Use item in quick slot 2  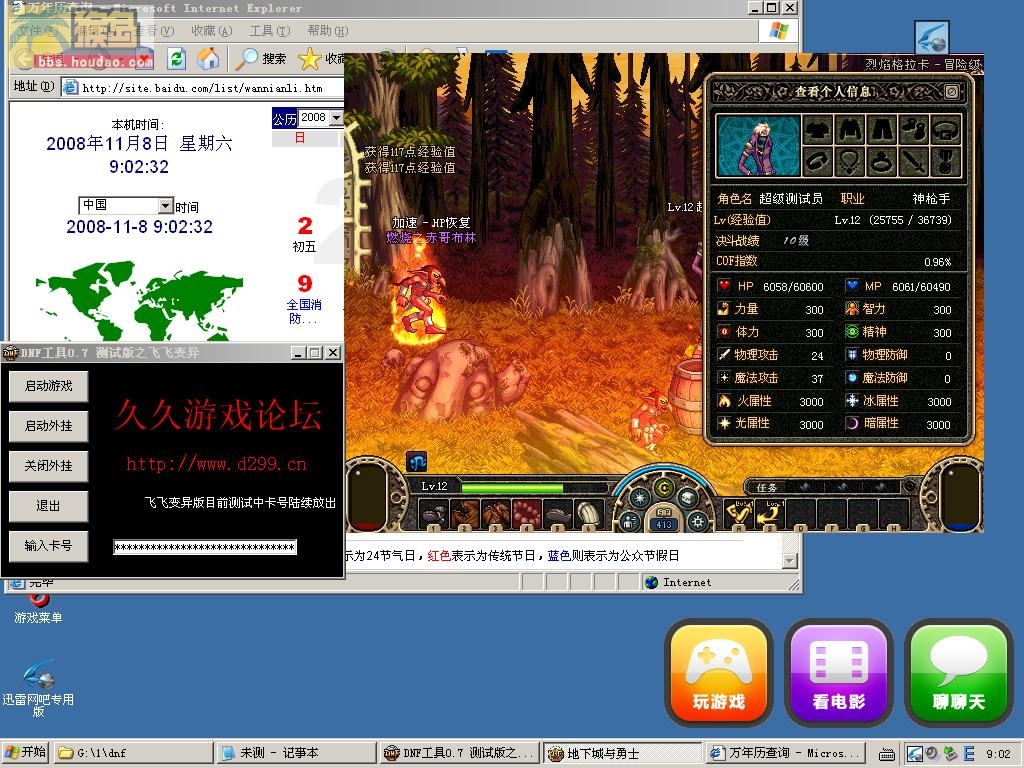tap(464, 513)
